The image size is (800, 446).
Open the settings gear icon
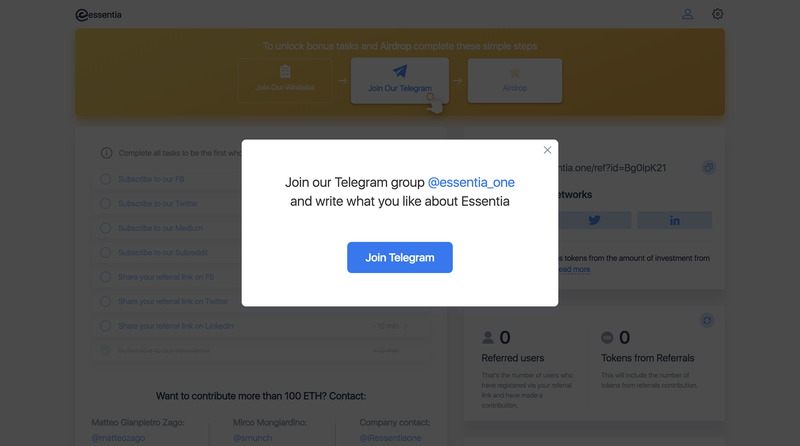click(717, 14)
